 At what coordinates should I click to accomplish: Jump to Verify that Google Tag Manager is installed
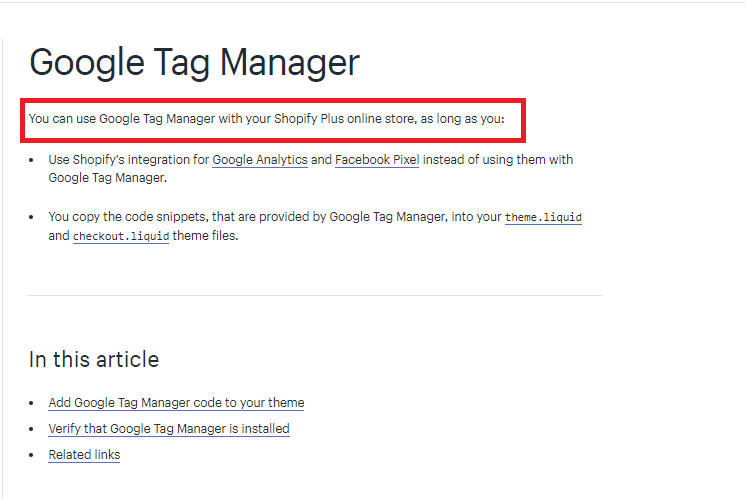coord(169,429)
